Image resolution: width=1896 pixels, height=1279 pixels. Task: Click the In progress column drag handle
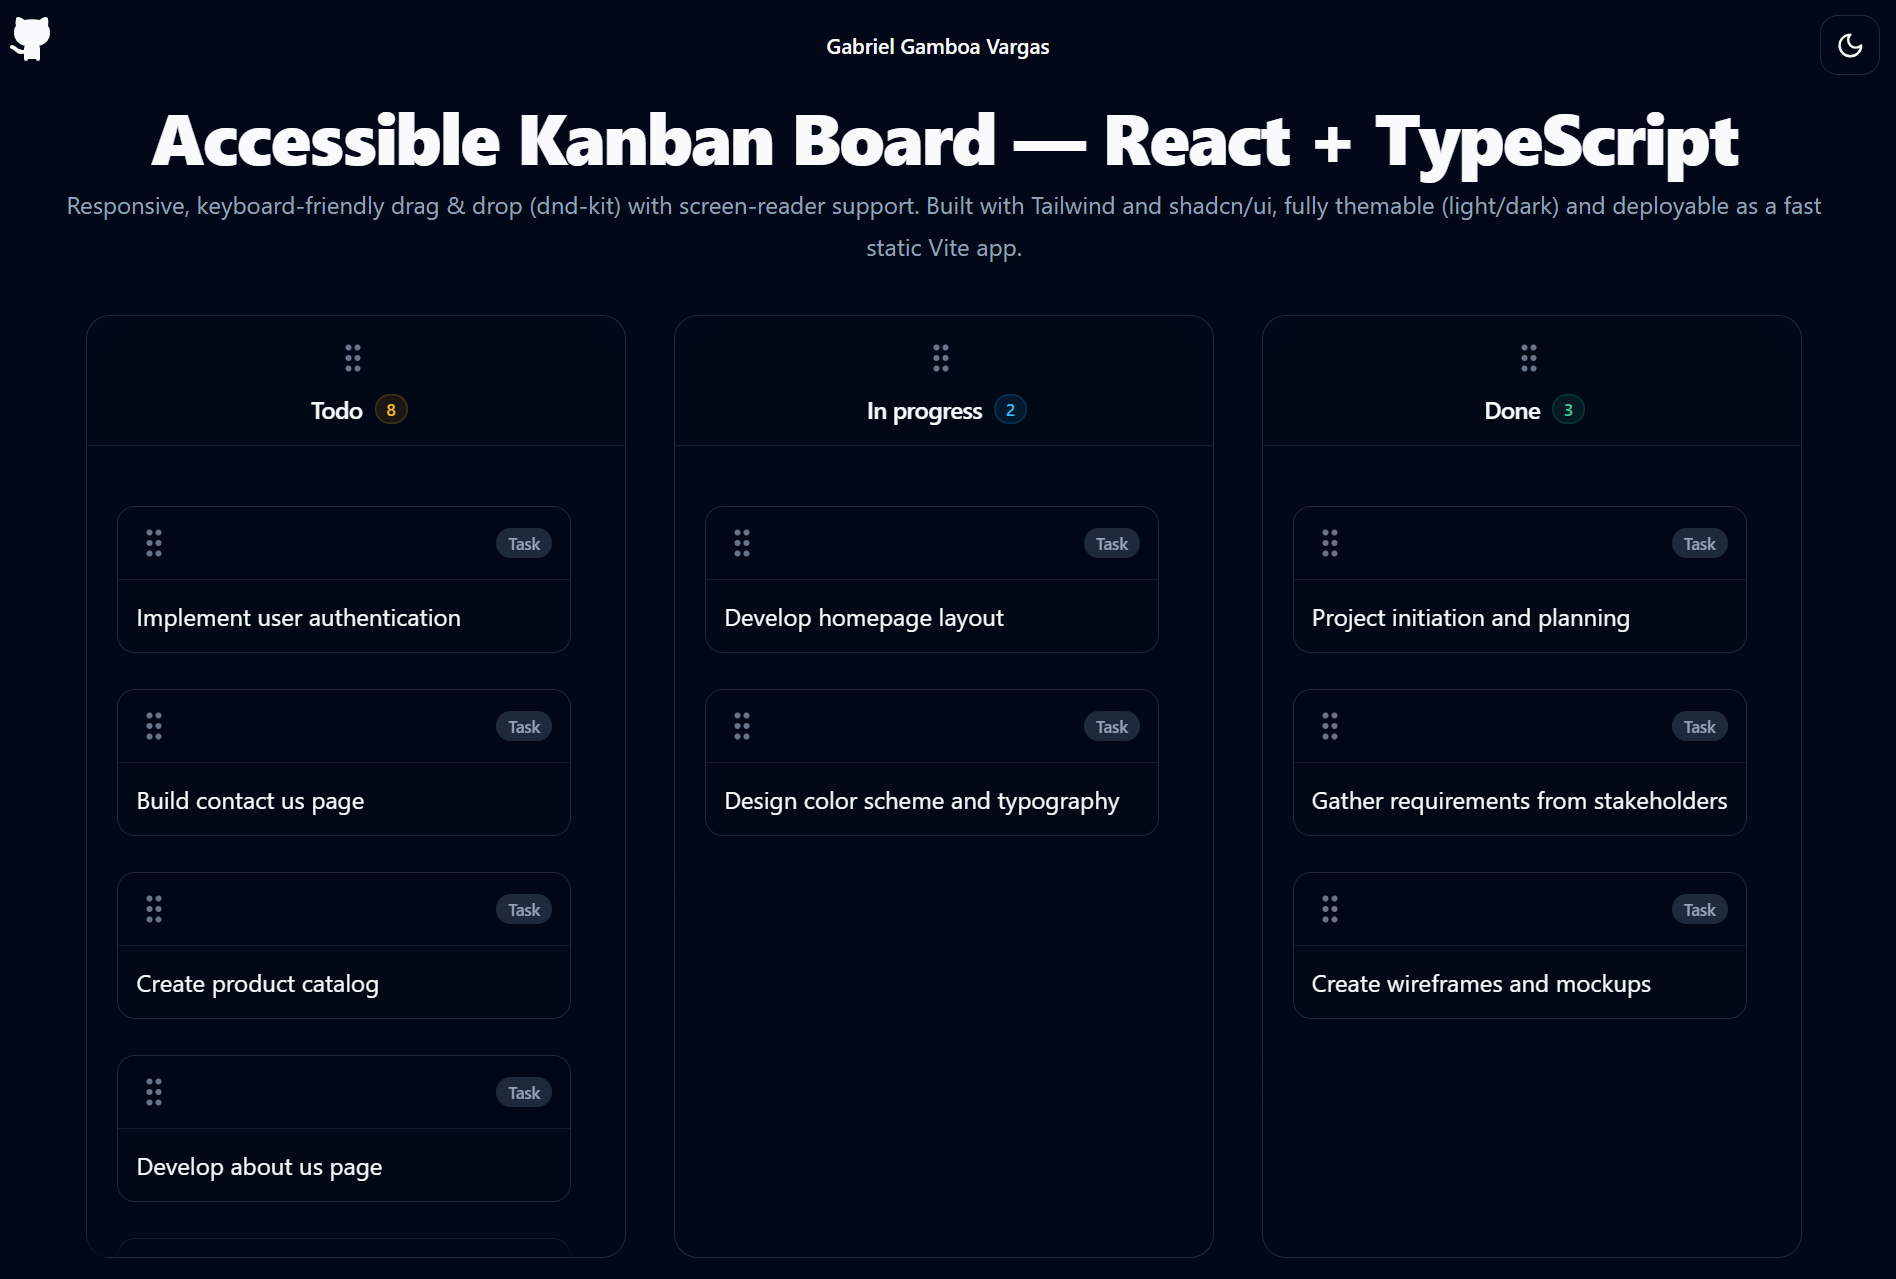940,358
